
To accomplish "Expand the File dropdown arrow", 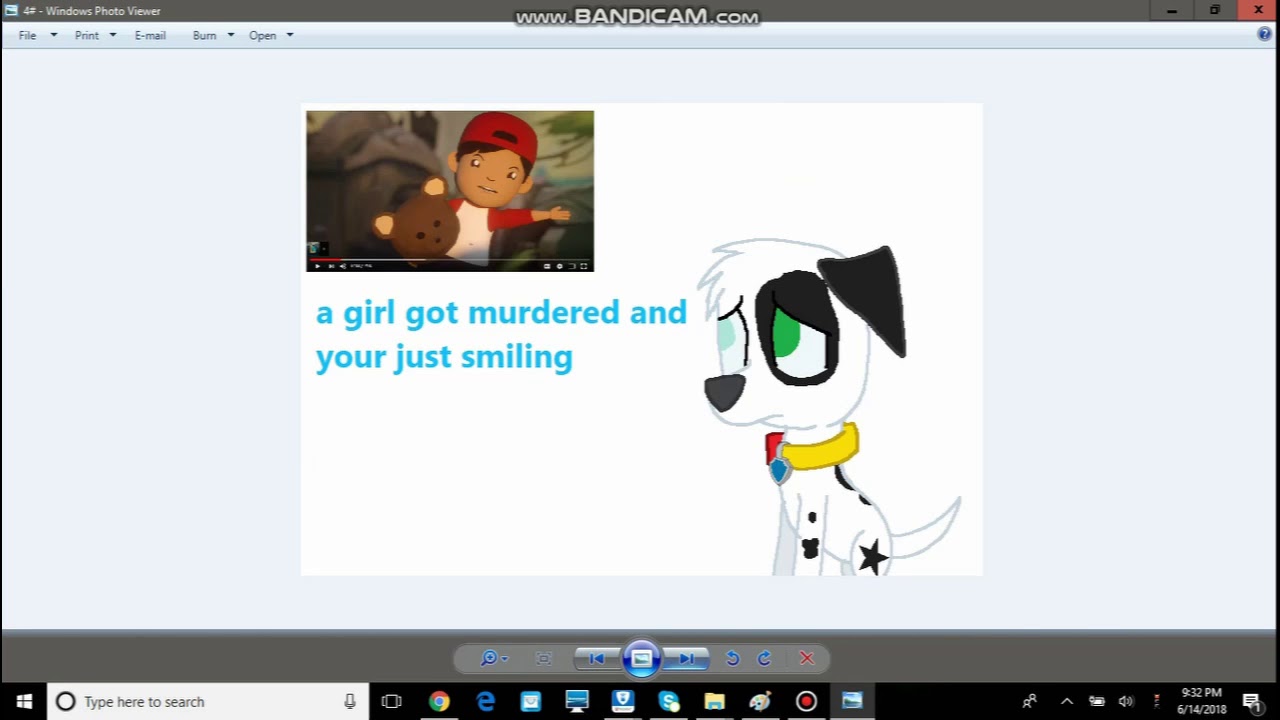I will pyautogui.click(x=54, y=35).
